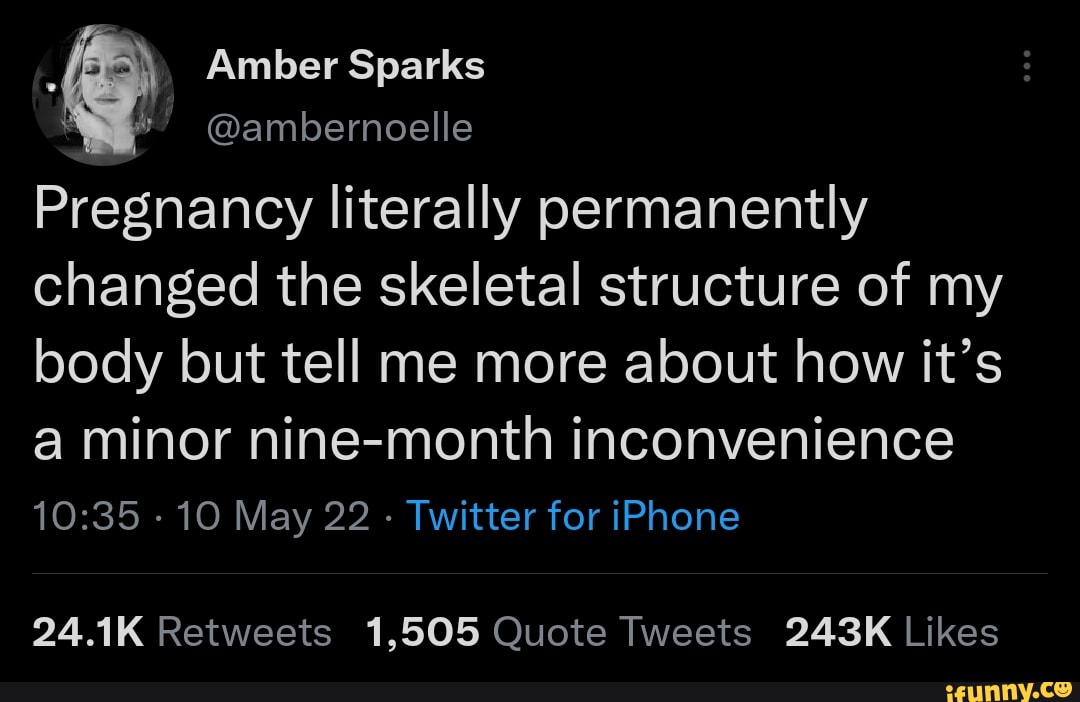View the Quote Tweets label
This screenshot has height=702, width=1080.
[x=622, y=632]
